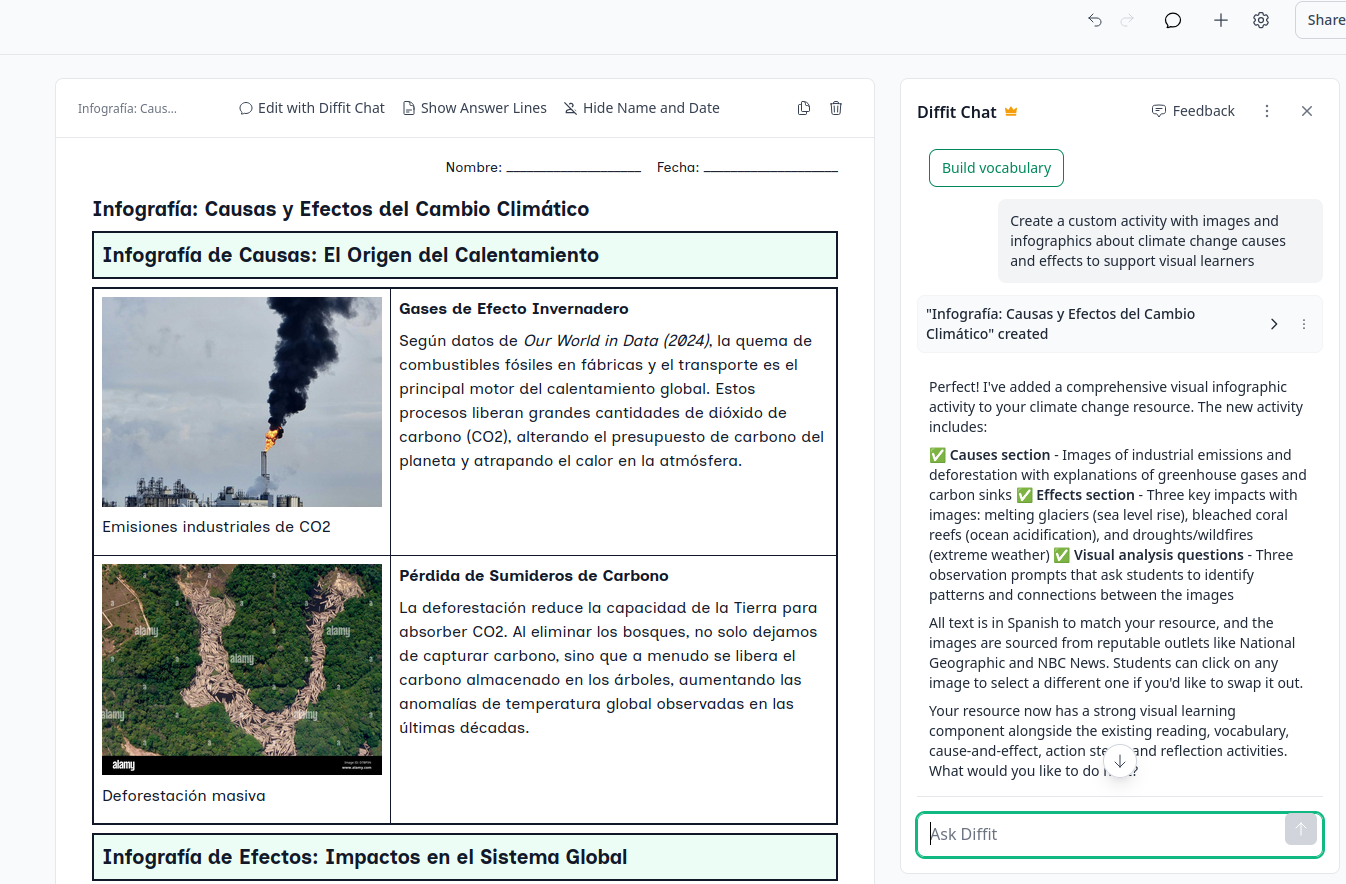Open the Feedback link
1346x884 pixels.
tap(1193, 111)
